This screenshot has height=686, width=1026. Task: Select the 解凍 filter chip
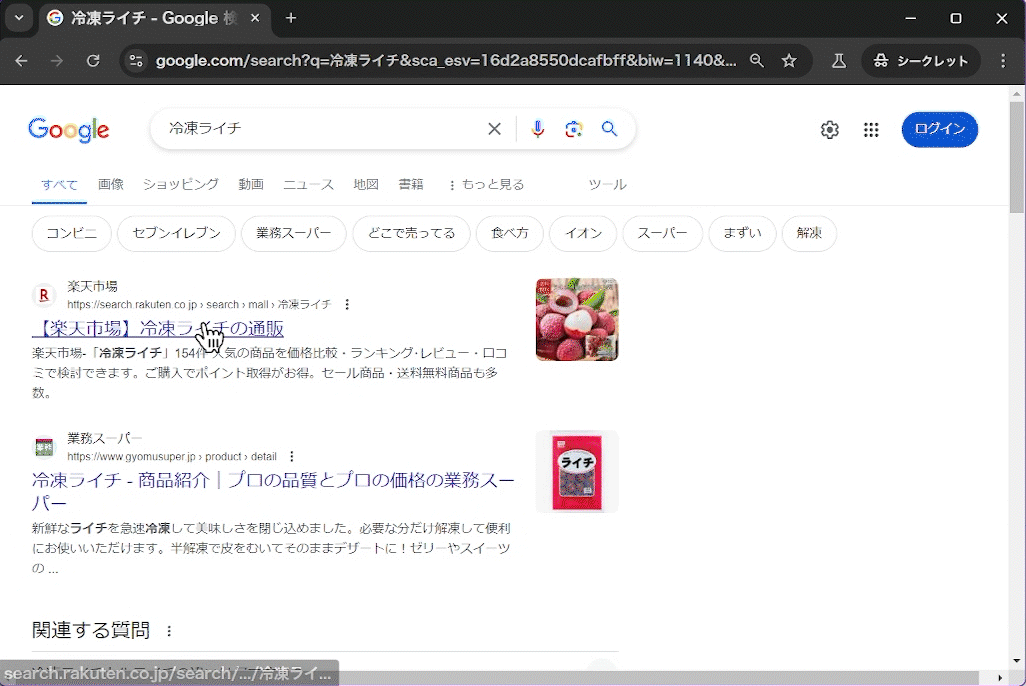point(809,233)
